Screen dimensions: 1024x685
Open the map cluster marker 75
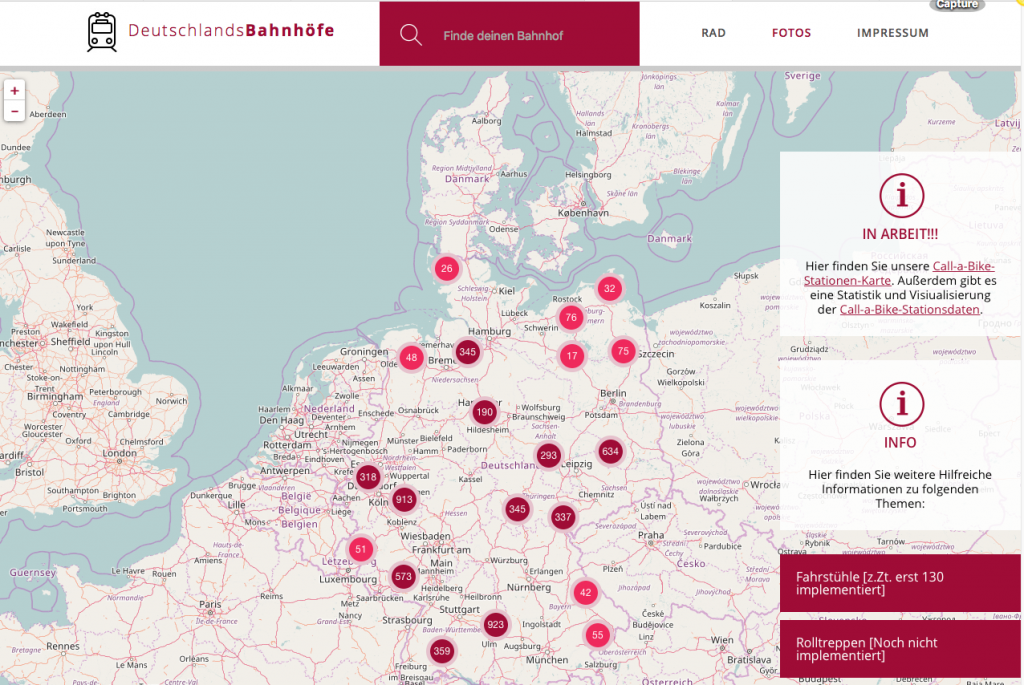tap(623, 351)
